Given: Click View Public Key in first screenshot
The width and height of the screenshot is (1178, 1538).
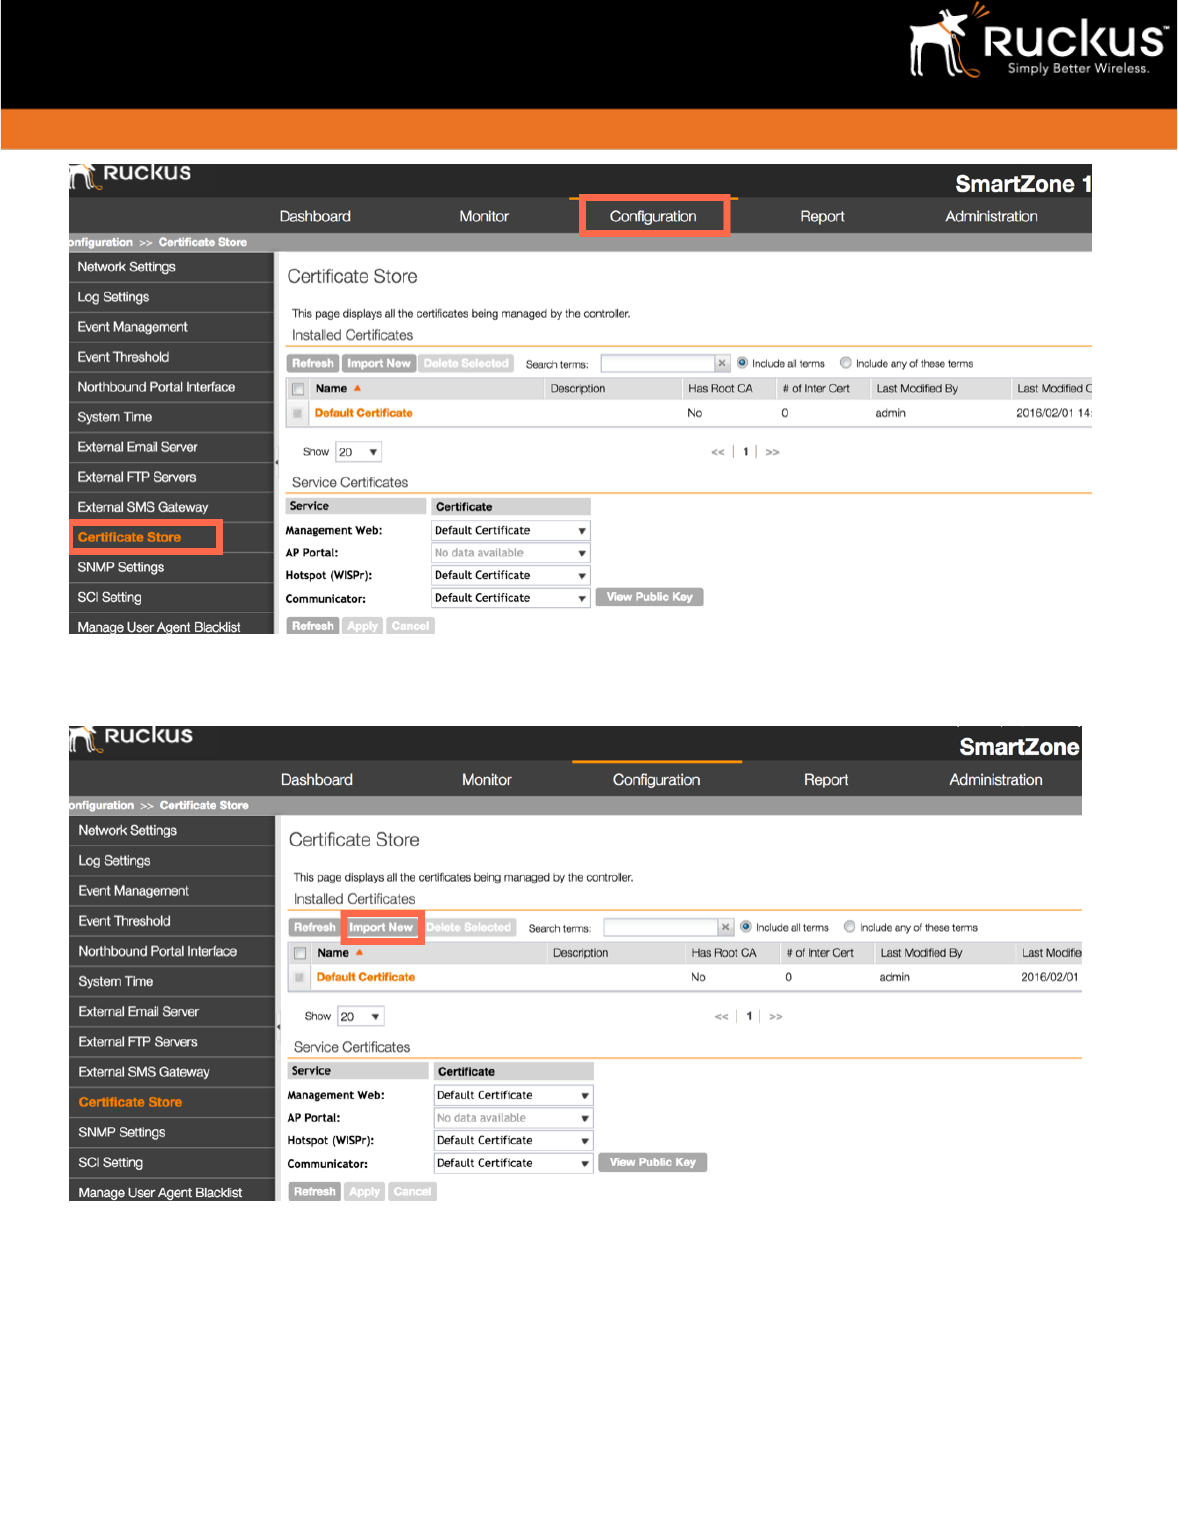Looking at the screenshot, I should tap(650, 597).
